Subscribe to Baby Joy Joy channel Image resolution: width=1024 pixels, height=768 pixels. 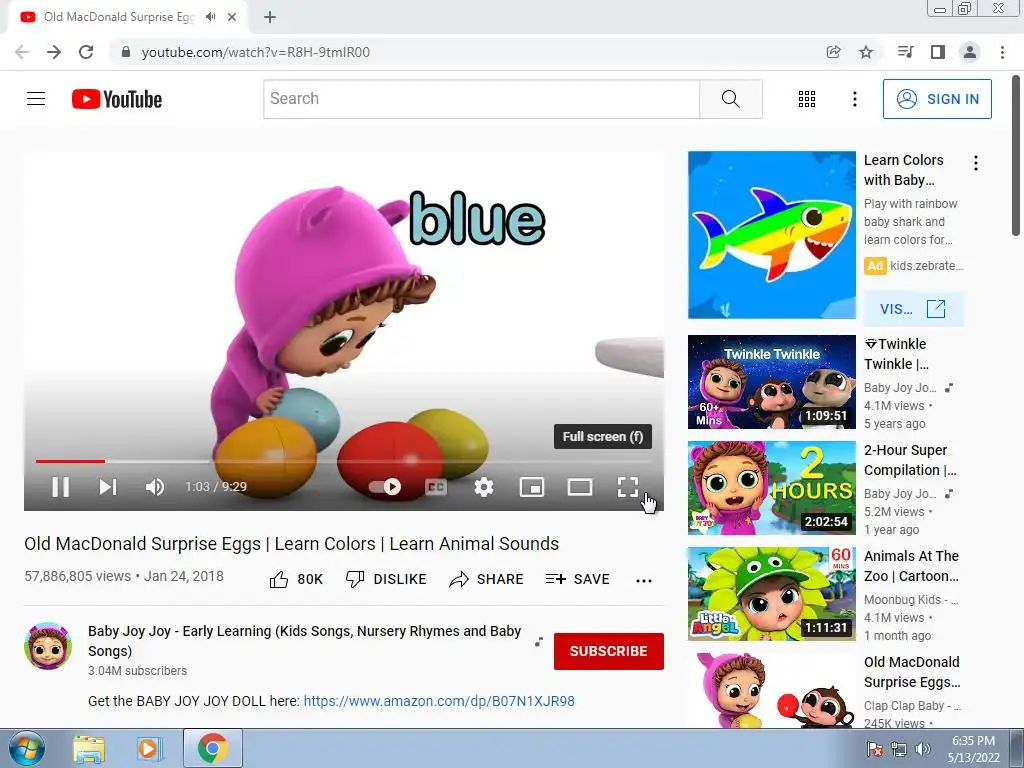coord(609,651)
